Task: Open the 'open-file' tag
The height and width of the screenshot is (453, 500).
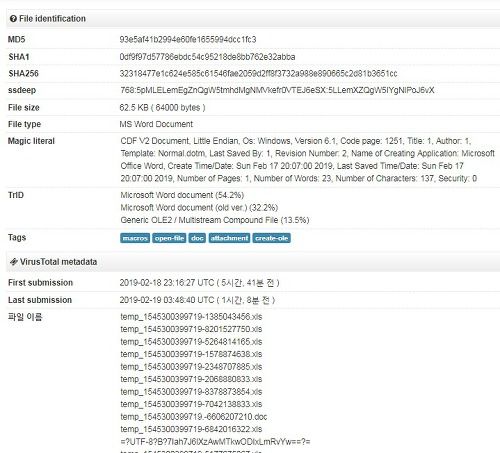Action: tap(169, 238)
